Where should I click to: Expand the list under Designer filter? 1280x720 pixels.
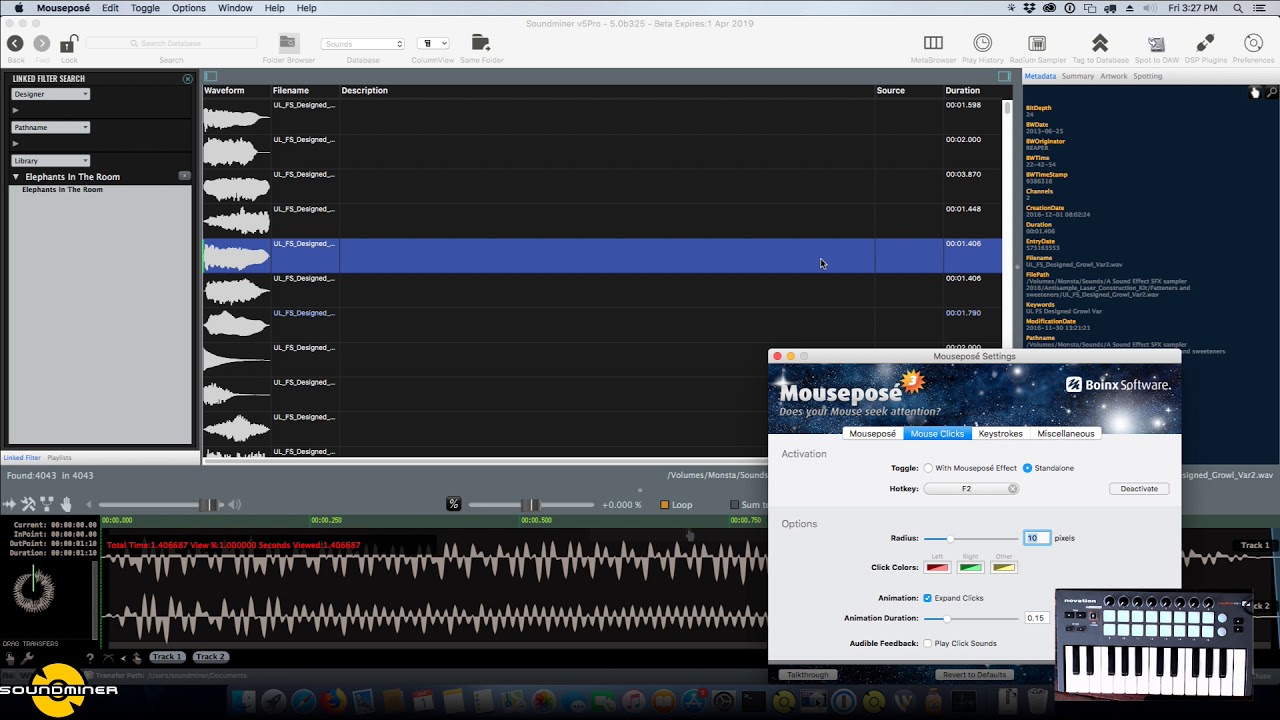click(15, 110)
